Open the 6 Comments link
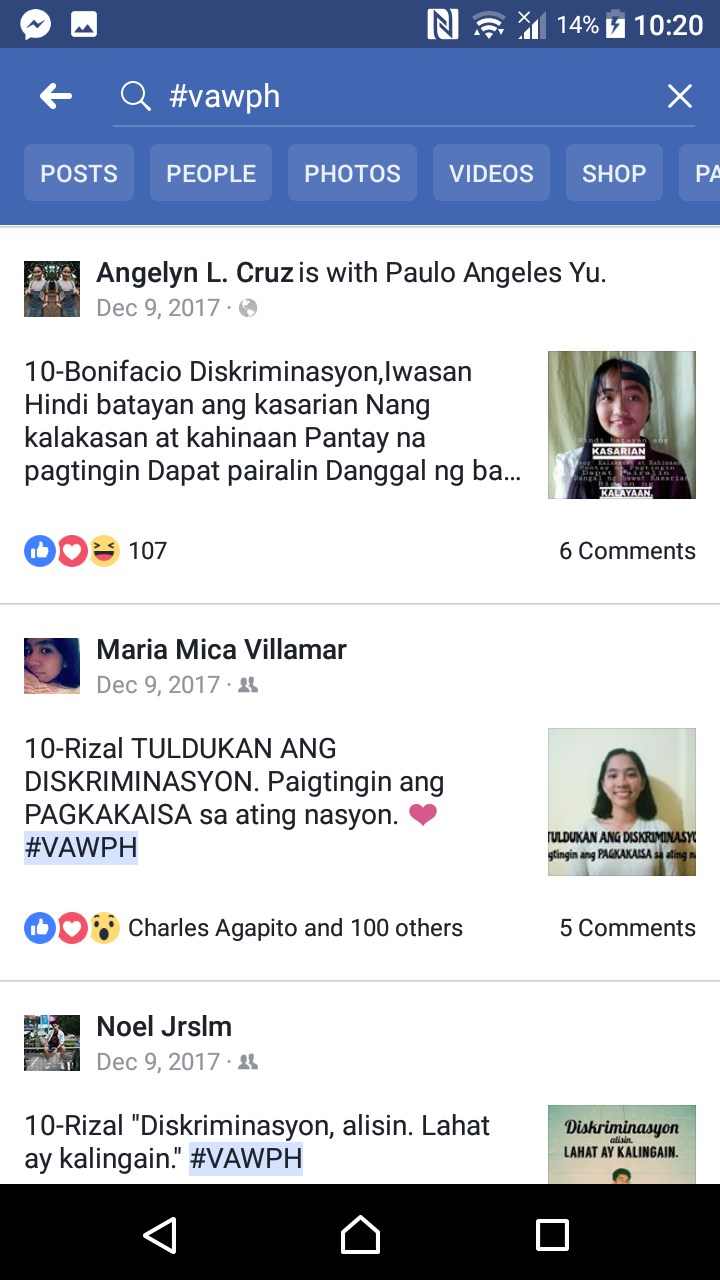This screenshot has height=1280, width=720. coord(627,550)
